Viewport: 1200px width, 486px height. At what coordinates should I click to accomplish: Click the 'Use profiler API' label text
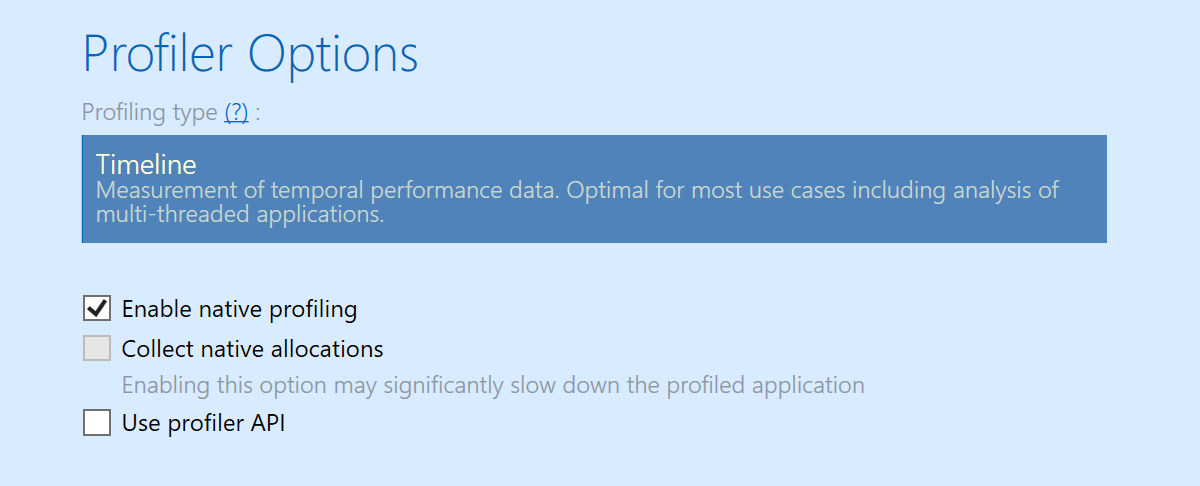[x=203, y=423]
